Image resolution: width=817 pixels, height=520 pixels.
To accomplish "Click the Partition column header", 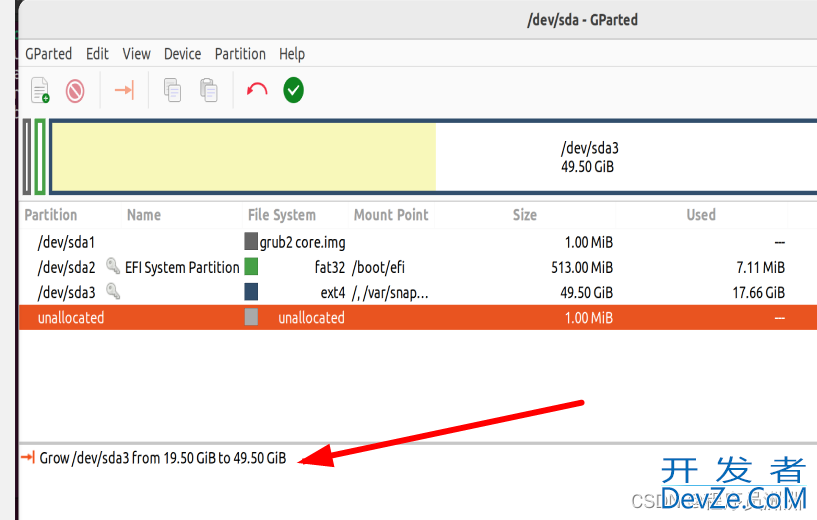I will click(x=51, y=215).
